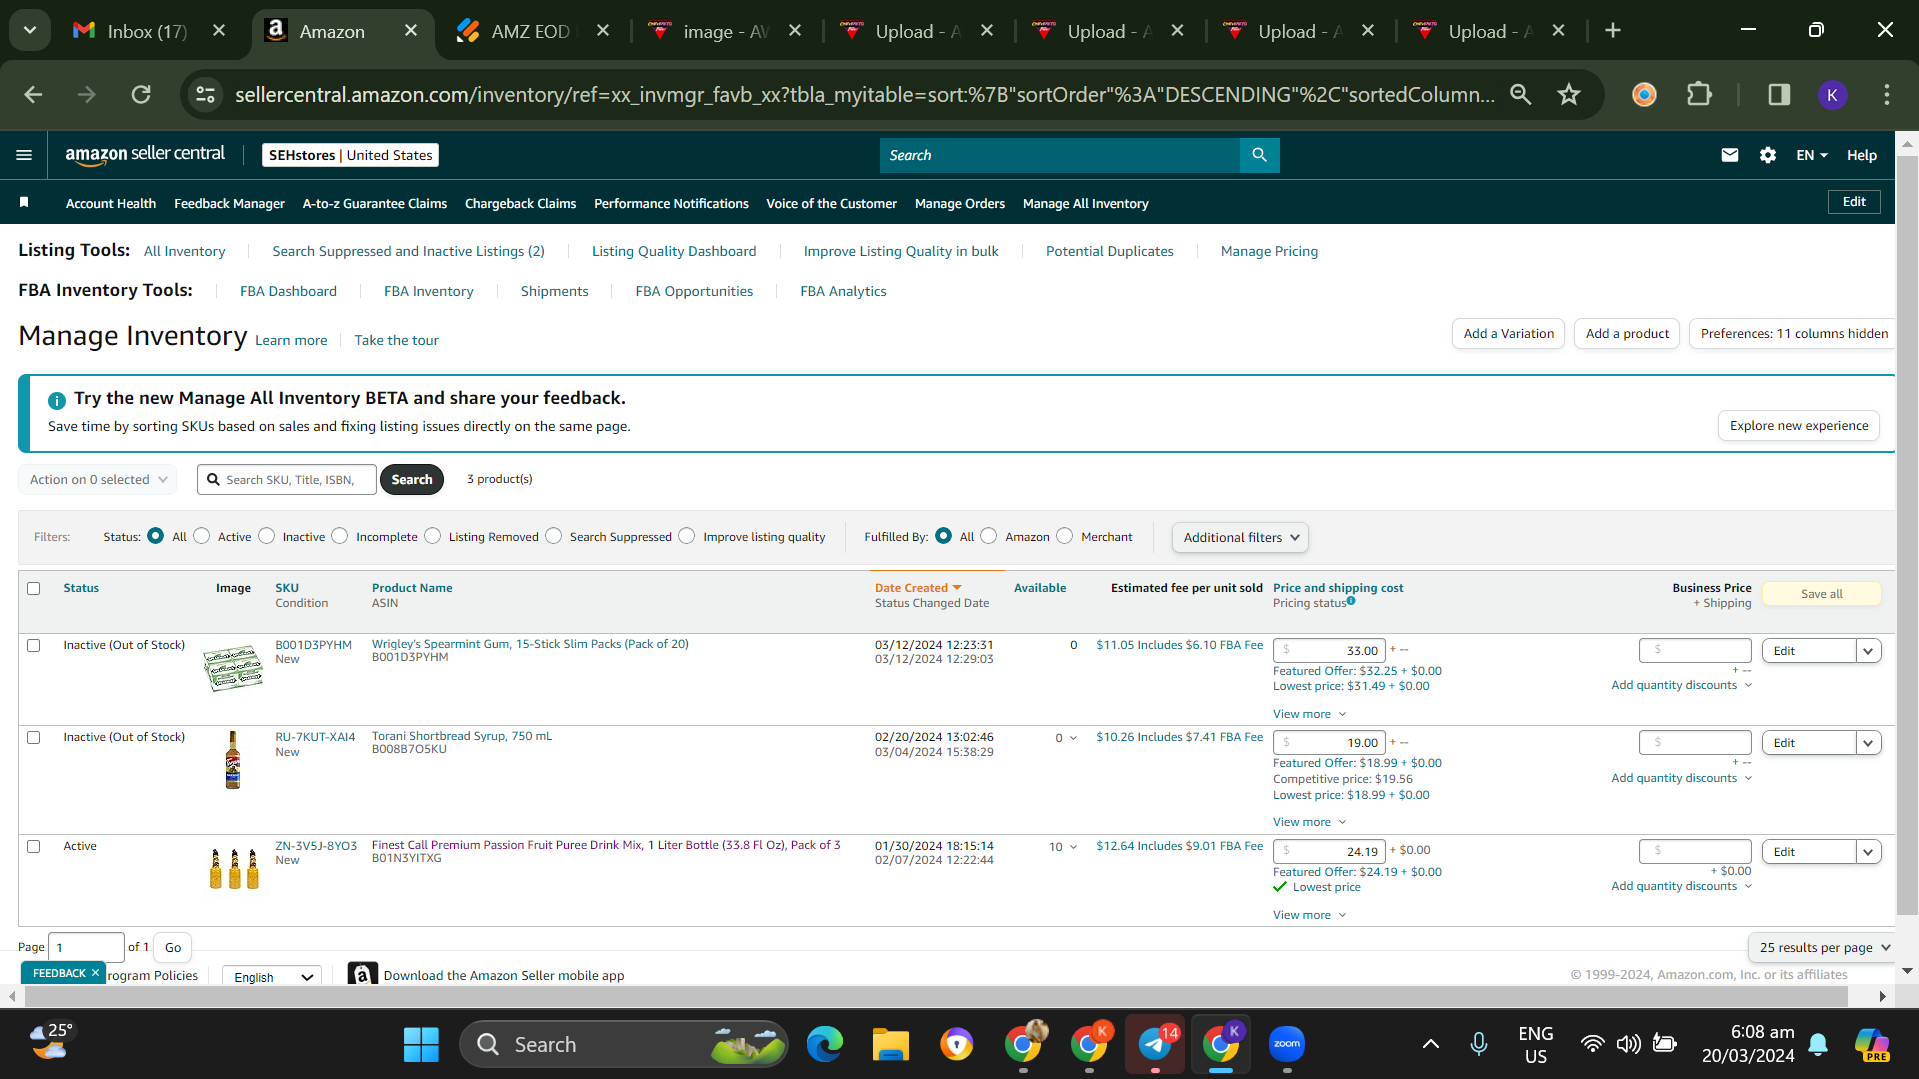Screen dimensions: 1919x1079
Task: Open File Explorer from the taskbar
Action: (x=890, y=1045)
